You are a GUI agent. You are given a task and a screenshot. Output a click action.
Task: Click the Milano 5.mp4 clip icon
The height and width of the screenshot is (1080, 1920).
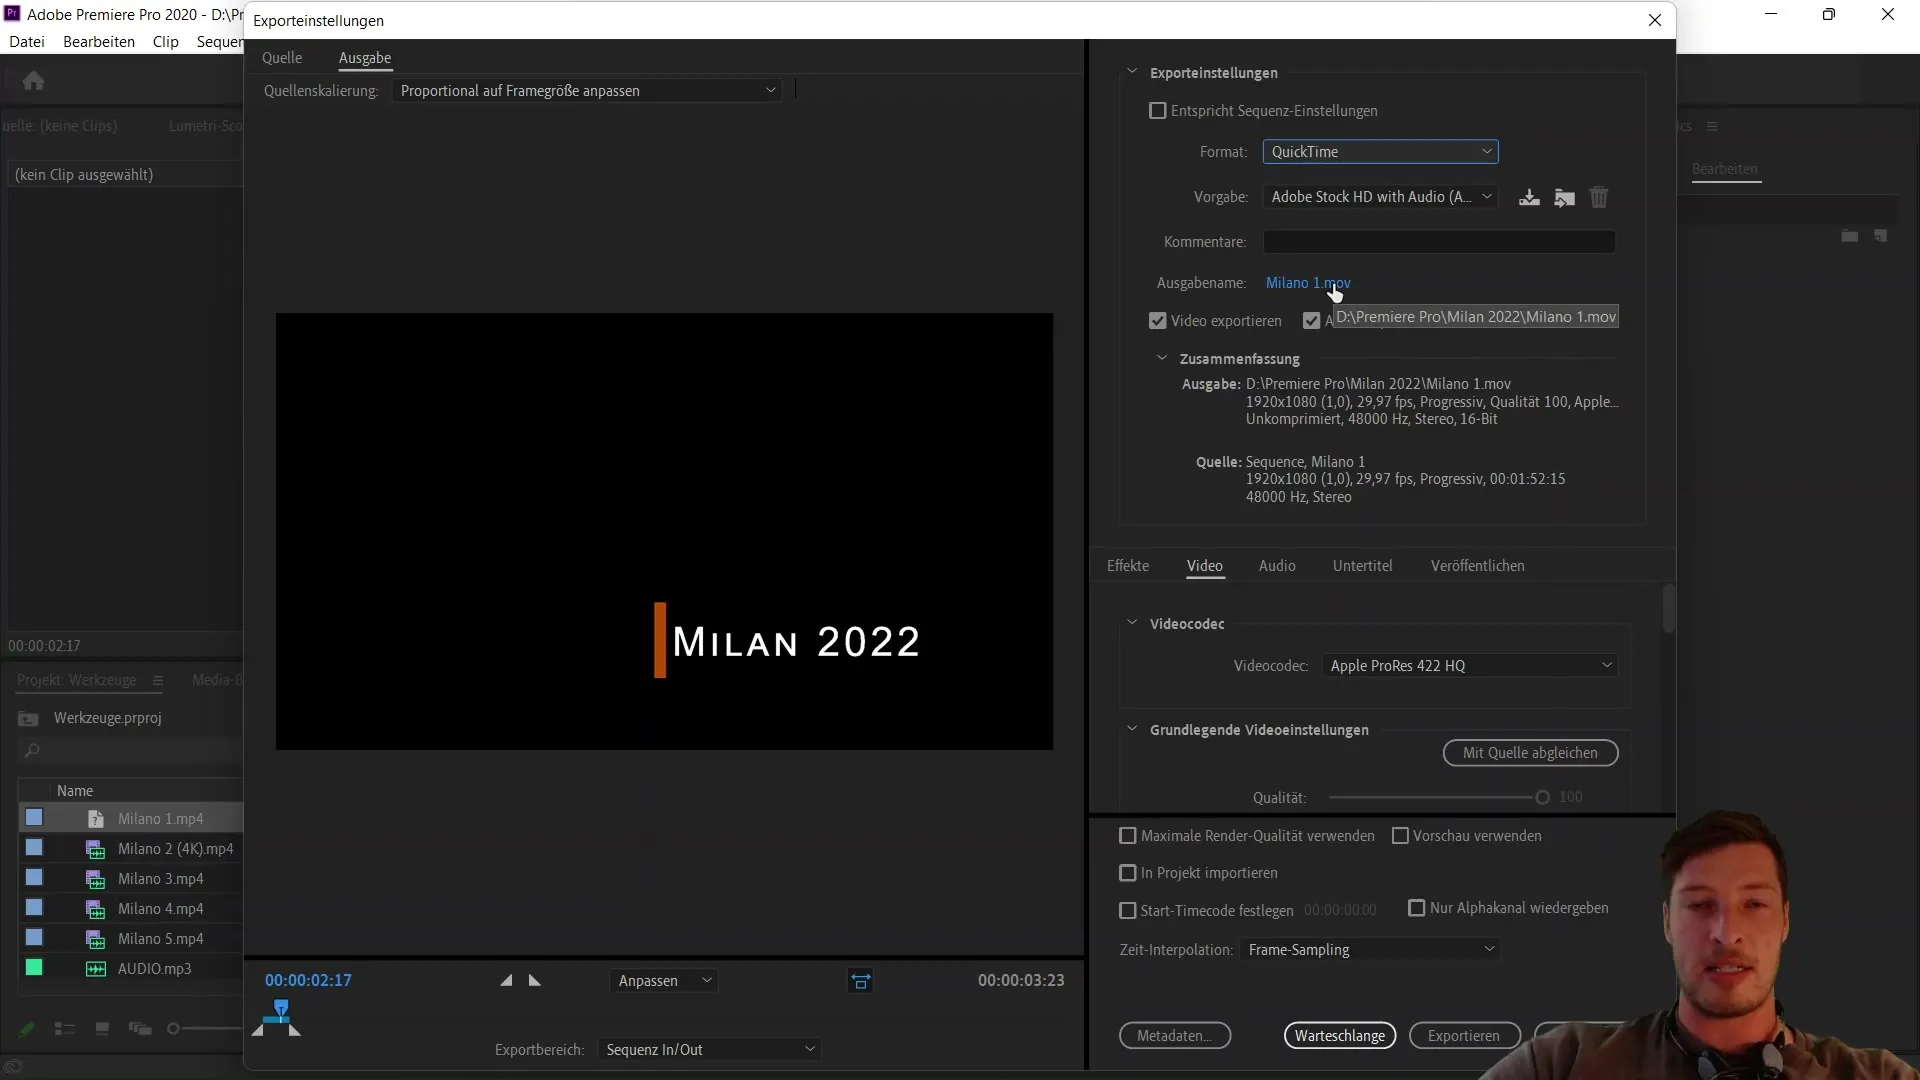pyautogui.click(x=96, y=939)
